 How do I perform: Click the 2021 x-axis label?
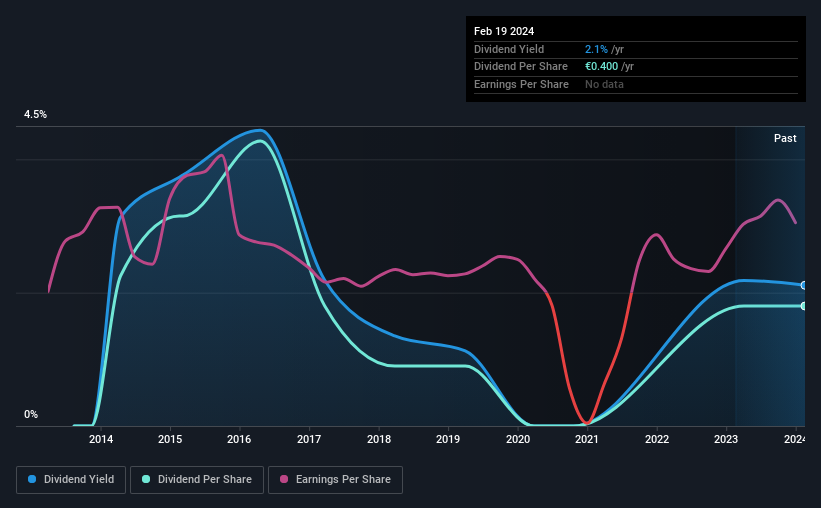(x=587, y=439)
